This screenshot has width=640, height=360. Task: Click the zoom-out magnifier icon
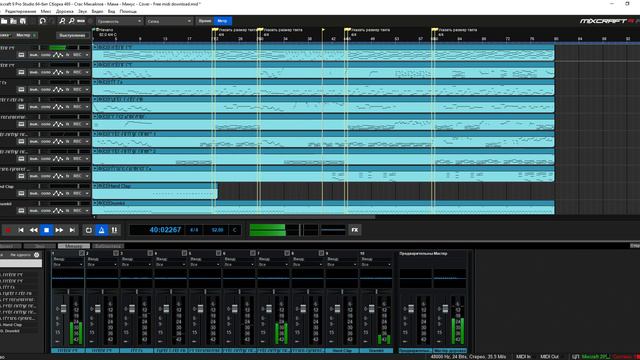click(x=71, y=21)
